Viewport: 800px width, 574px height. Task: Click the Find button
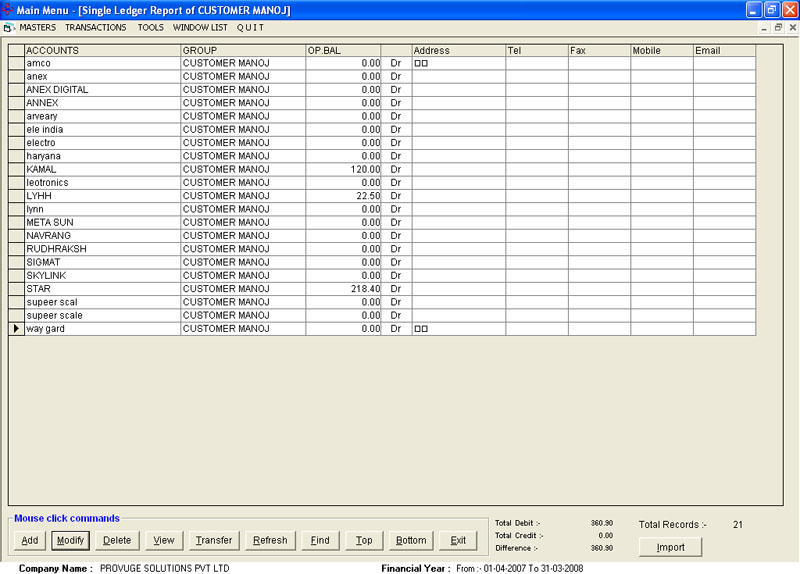click(320, 541)
